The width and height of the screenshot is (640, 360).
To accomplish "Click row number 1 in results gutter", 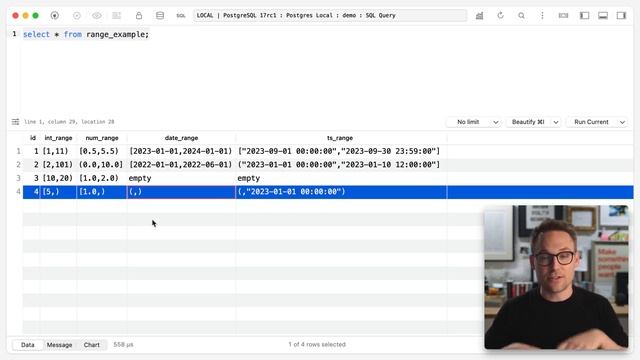I will click(18, 151).
